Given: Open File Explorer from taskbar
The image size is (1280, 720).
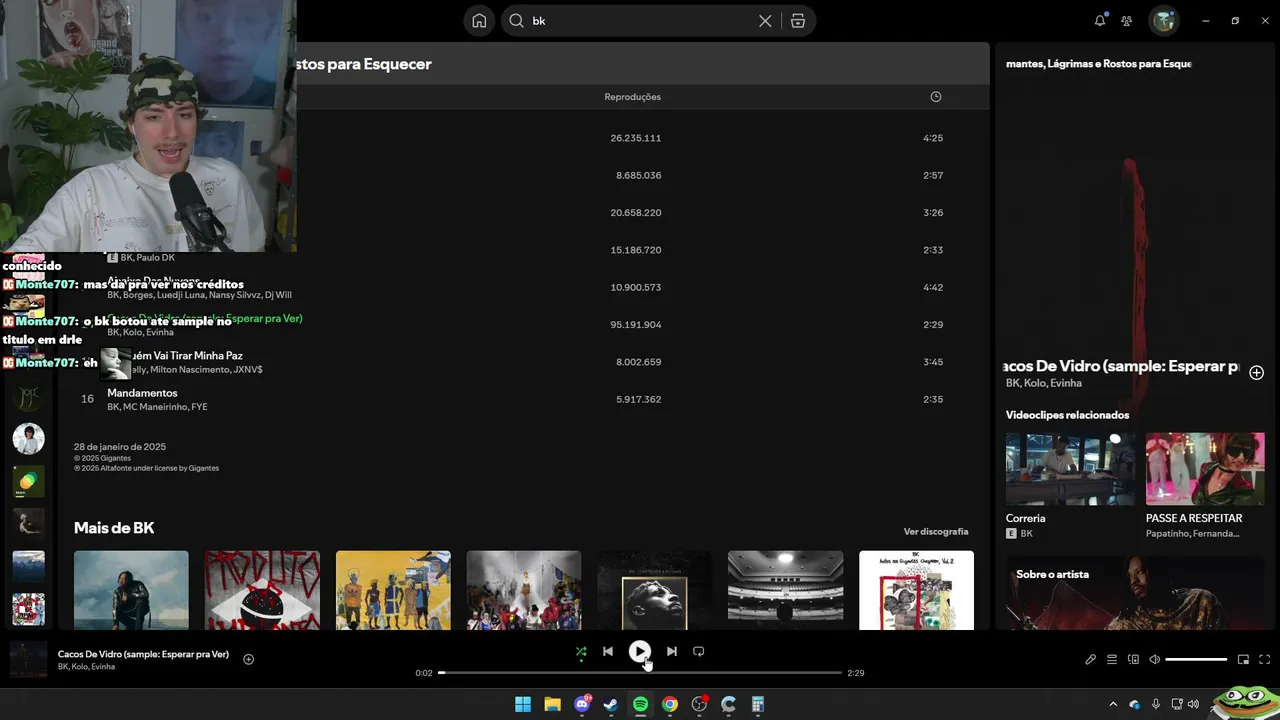Looking at the screenshot, I should pos(552,704).
